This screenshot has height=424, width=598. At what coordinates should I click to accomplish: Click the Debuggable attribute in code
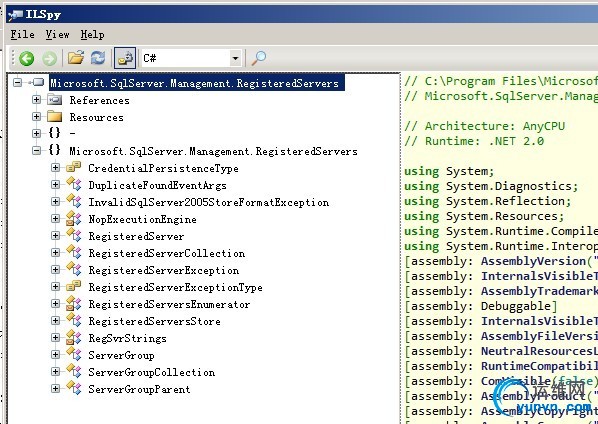(515, 306)
